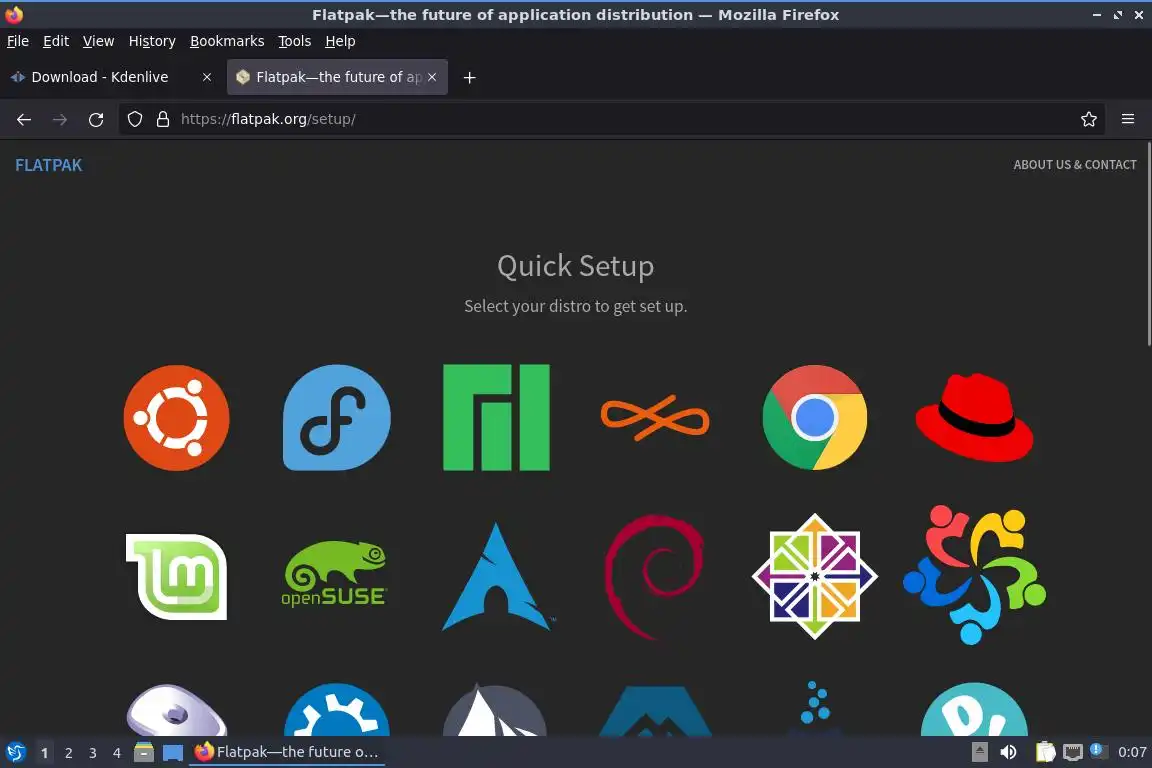Select the red Debian swirl logo
The width and height of the screenshot is (1152, 768).
coord(653,577)
